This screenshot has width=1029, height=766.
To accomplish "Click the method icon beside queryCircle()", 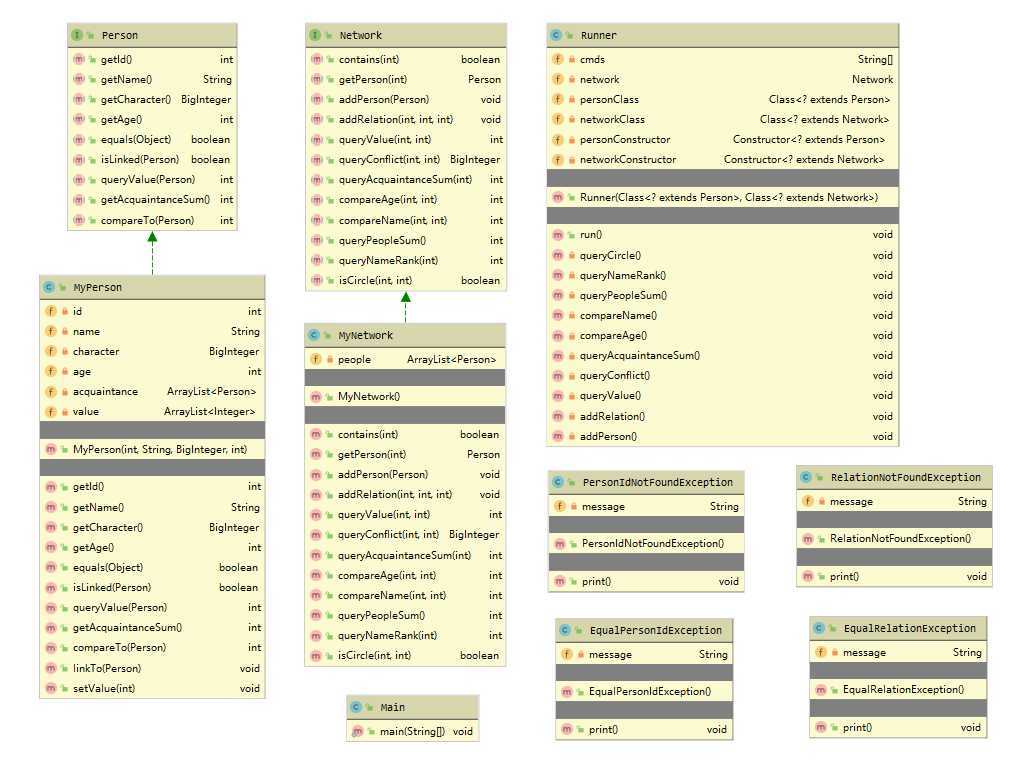I will [558, 255].
